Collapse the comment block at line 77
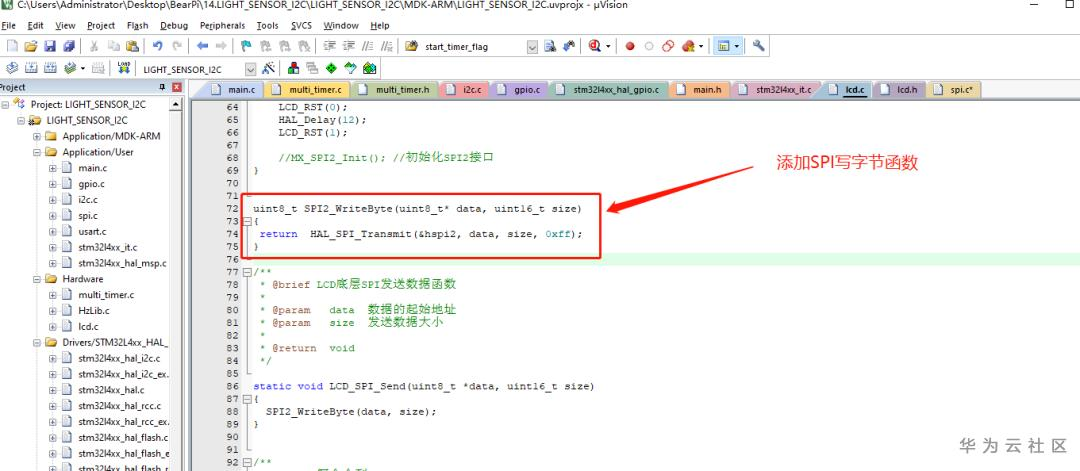 pyautogui.click(x=247, y=272)
